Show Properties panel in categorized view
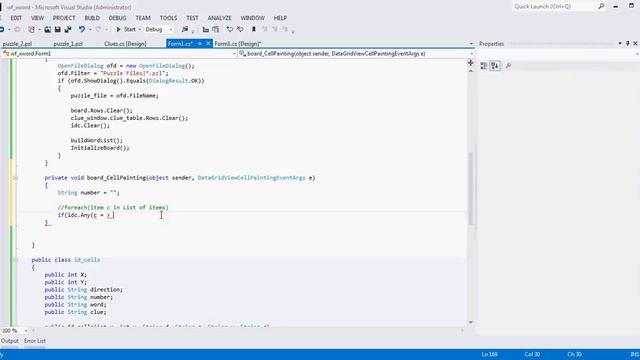The height and width of the screenshot is (360, 640). click(x=484, y=65)
